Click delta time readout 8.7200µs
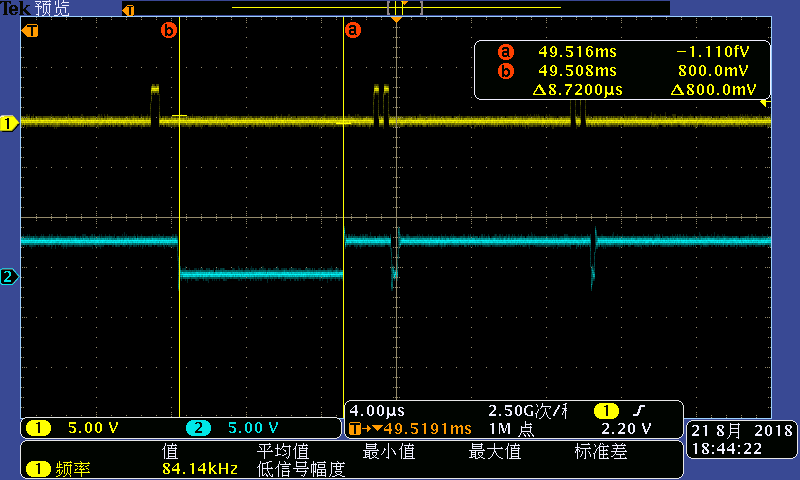 pyautogui.click(x=578, y=90)
